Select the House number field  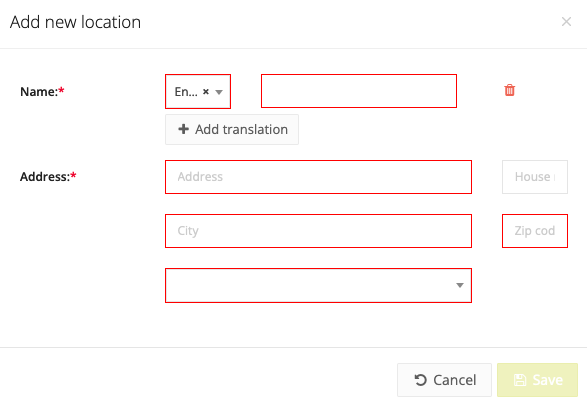point(535,177)
